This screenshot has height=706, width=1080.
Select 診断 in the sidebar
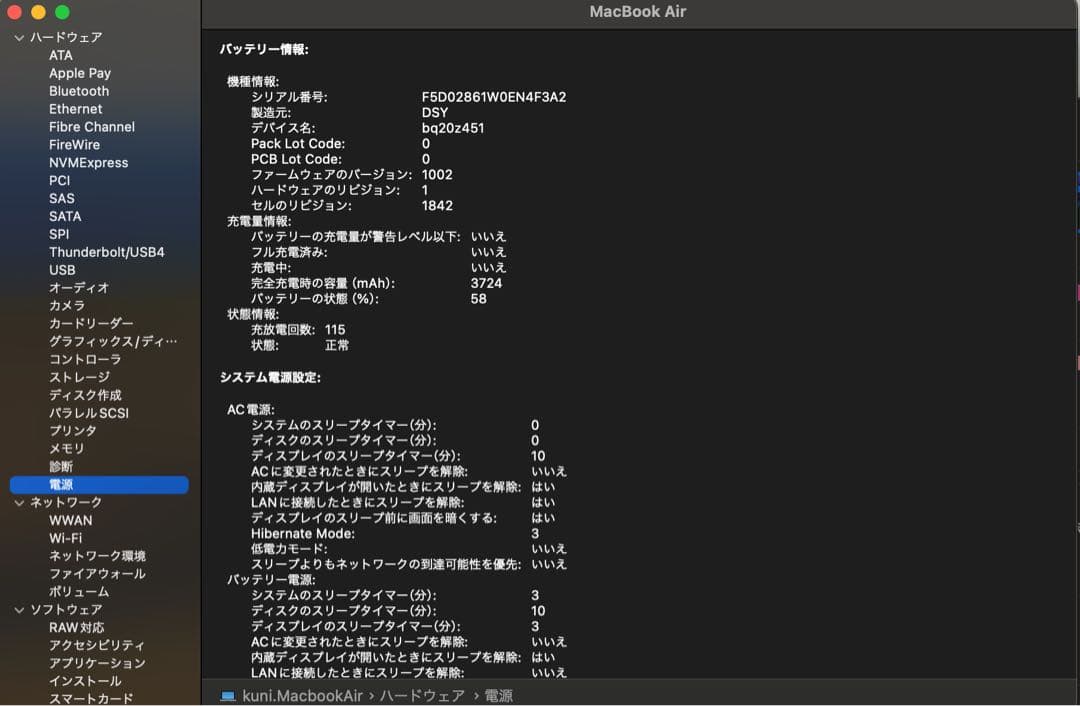(61, 467)
